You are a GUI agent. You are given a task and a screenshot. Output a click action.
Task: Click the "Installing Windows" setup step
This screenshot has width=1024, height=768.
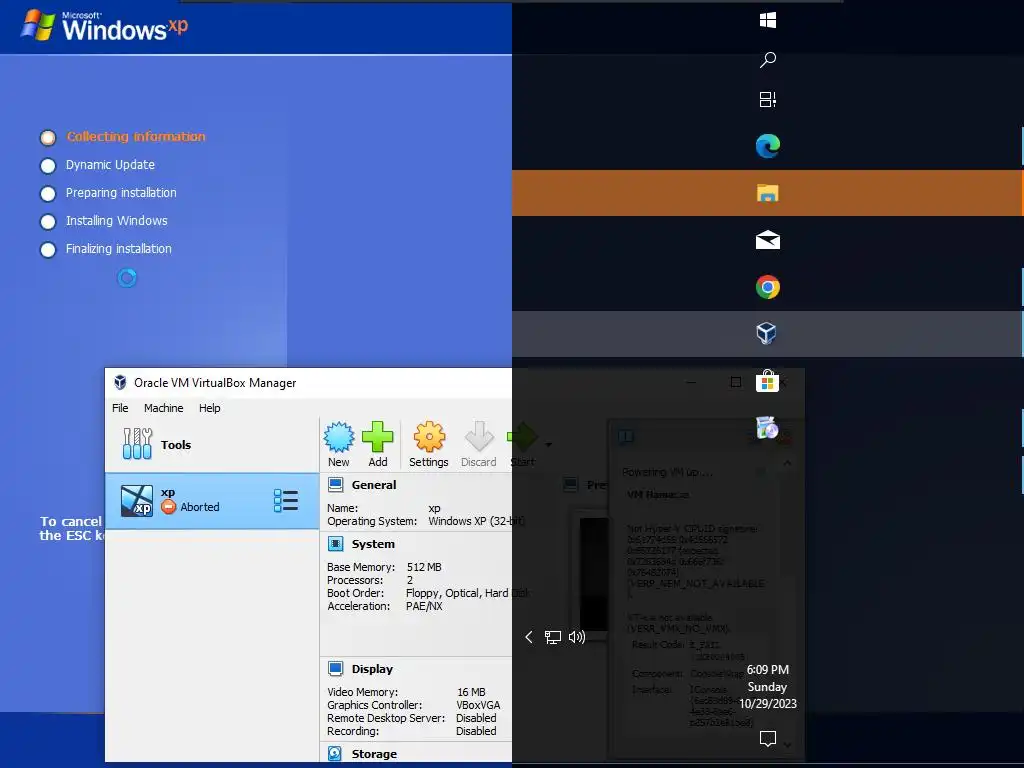click(116, 221)
